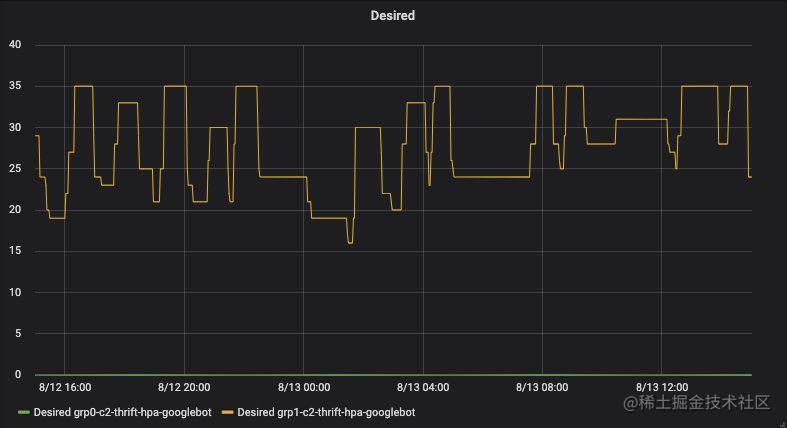Click the 30 y-axis value
787x428 pixels.
[x=15, y=127]
